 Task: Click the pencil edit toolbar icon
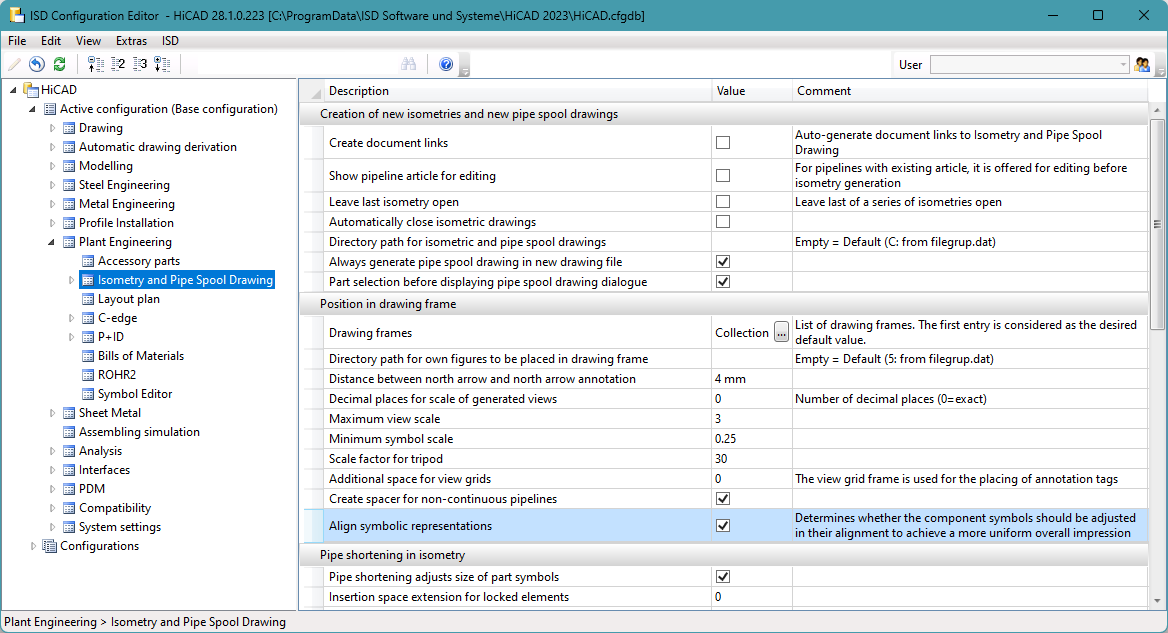[x=14, y=65]
